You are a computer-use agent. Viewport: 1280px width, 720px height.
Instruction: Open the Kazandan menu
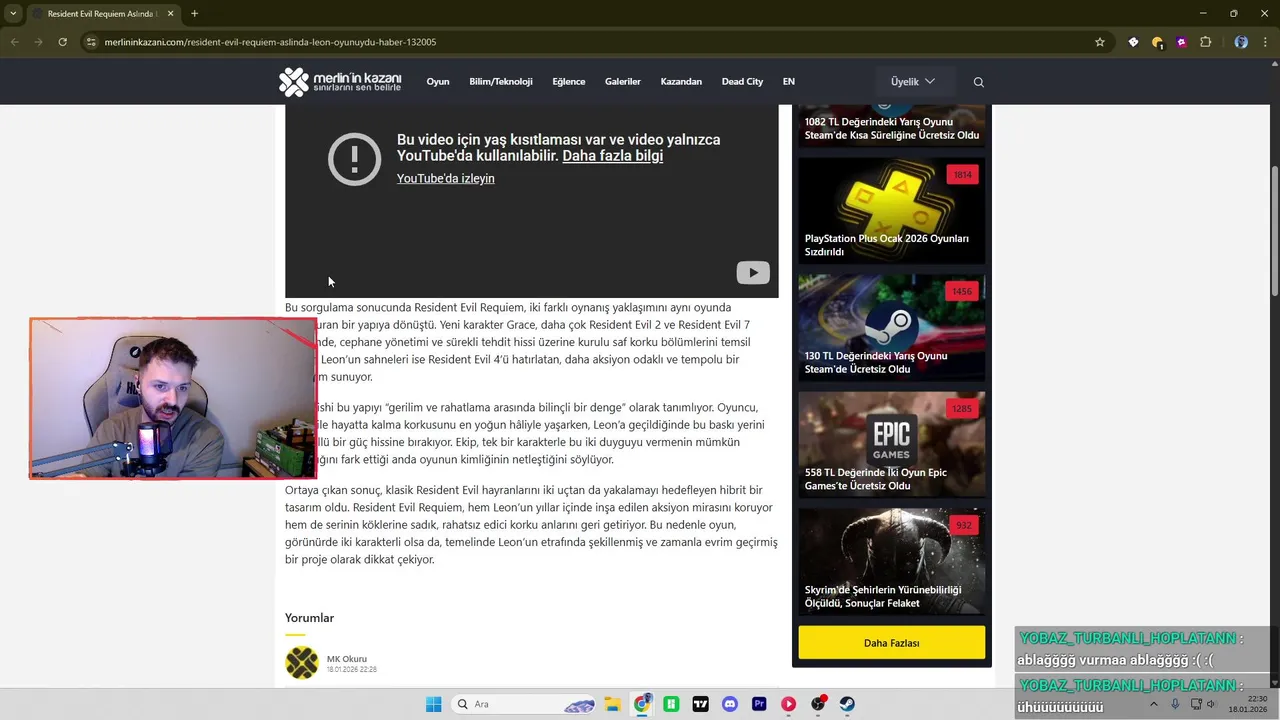(x=681, y=82)
